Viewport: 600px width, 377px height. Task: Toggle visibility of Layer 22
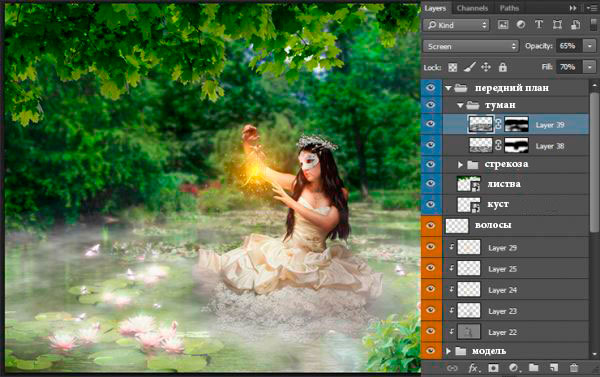click(x=430, y=331)
